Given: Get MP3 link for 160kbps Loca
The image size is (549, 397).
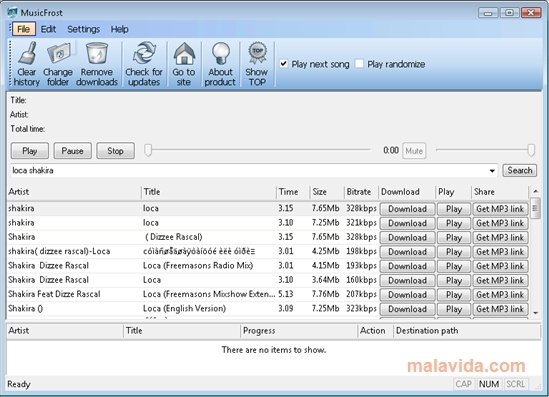Looking at the screenshot, I should pyautogui.click(x=500, y=281).
